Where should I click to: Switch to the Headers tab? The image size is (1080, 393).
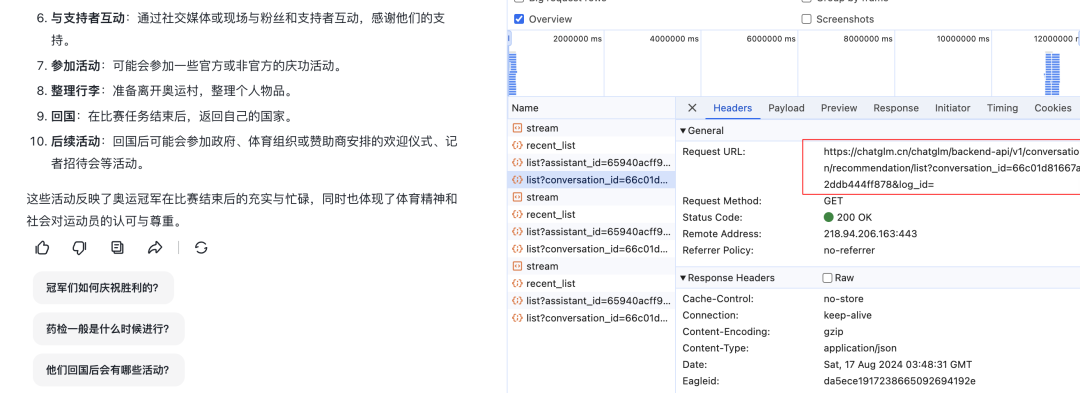coord(732,108)
